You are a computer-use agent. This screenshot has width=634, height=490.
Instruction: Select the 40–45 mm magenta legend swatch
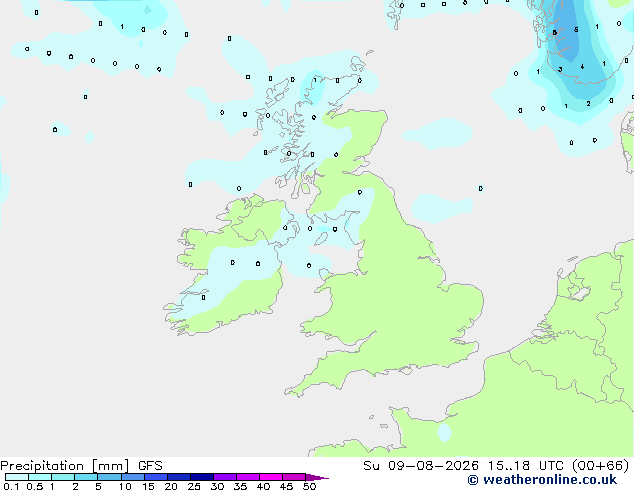[271, 477]
